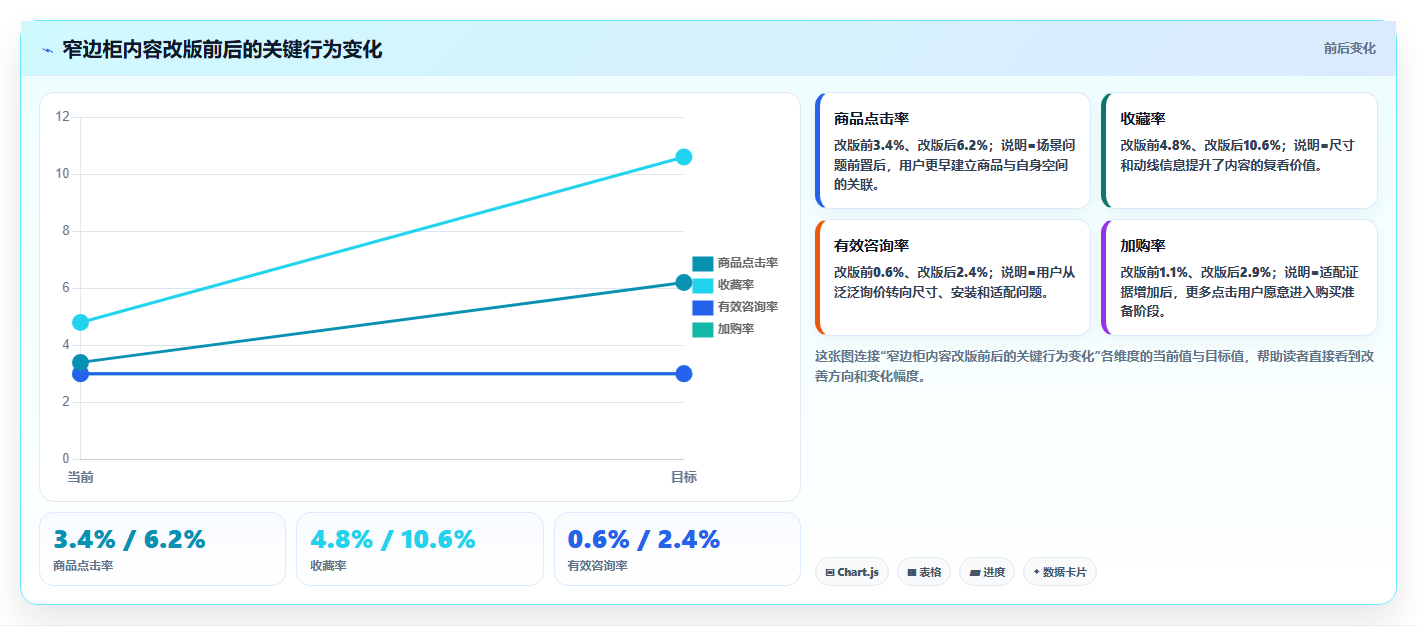1417x626 pixels.
Task: Open the 加购率 explanation card title
Action: tap(1142, 246)
